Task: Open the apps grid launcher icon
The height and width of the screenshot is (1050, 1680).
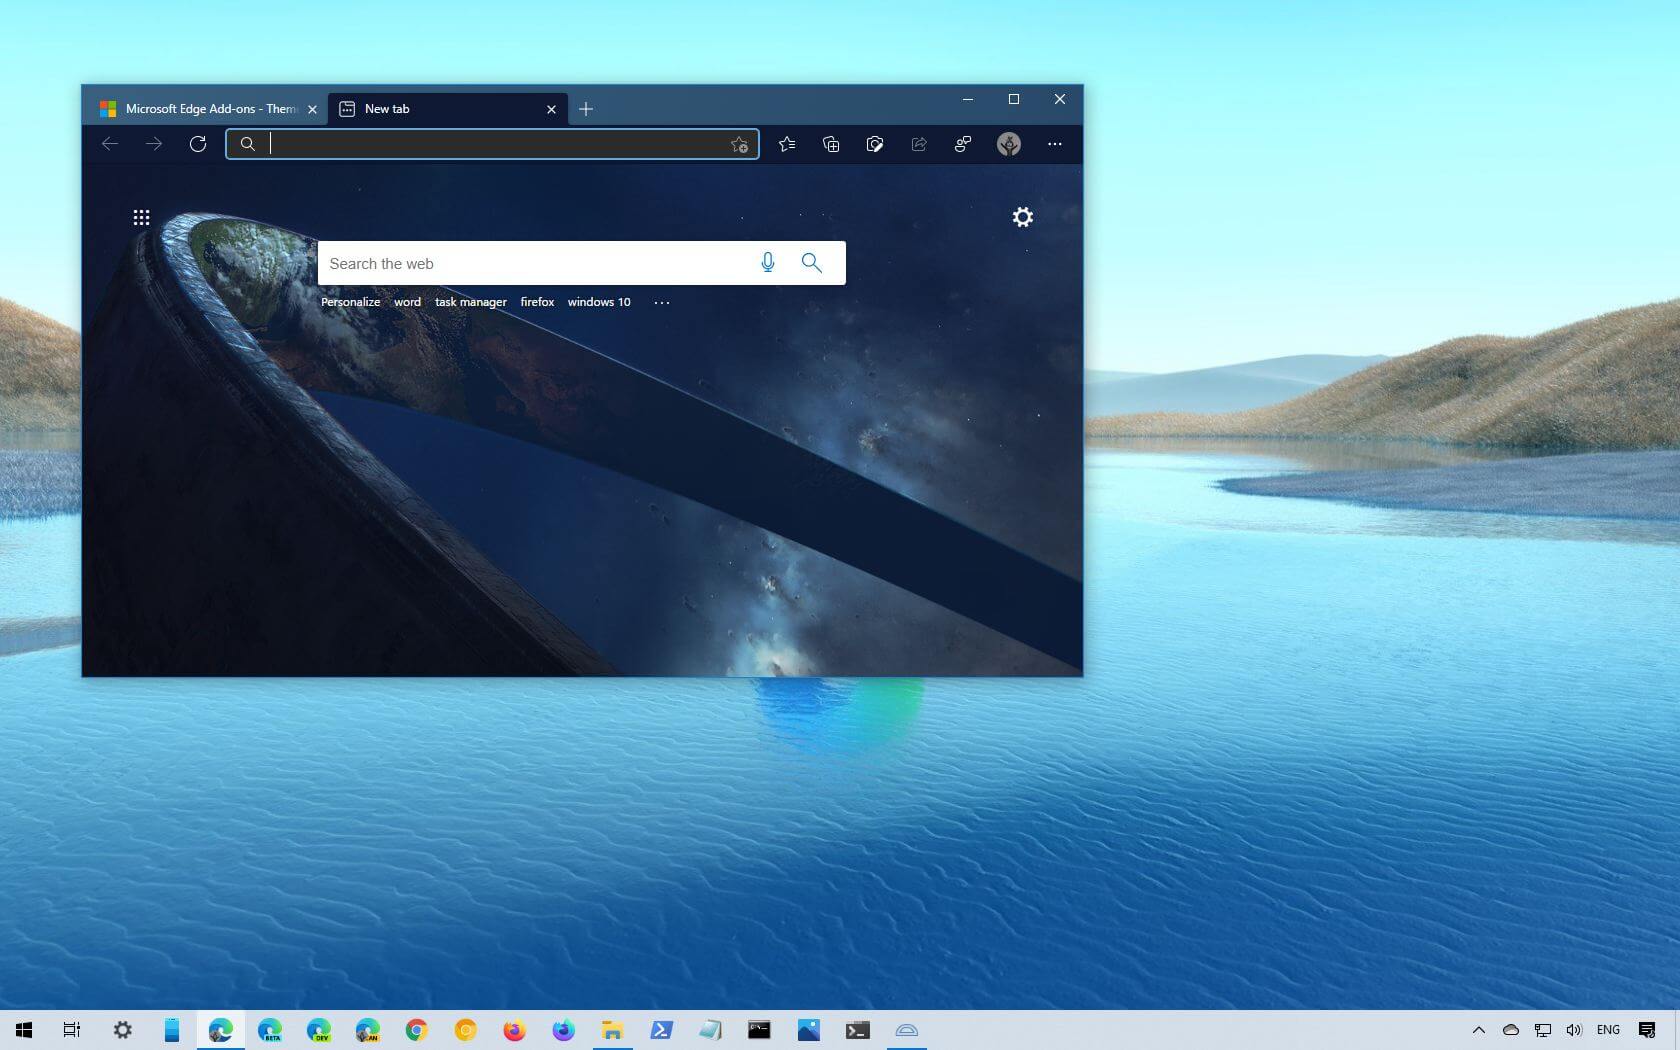Action: [x=141, y=217]
